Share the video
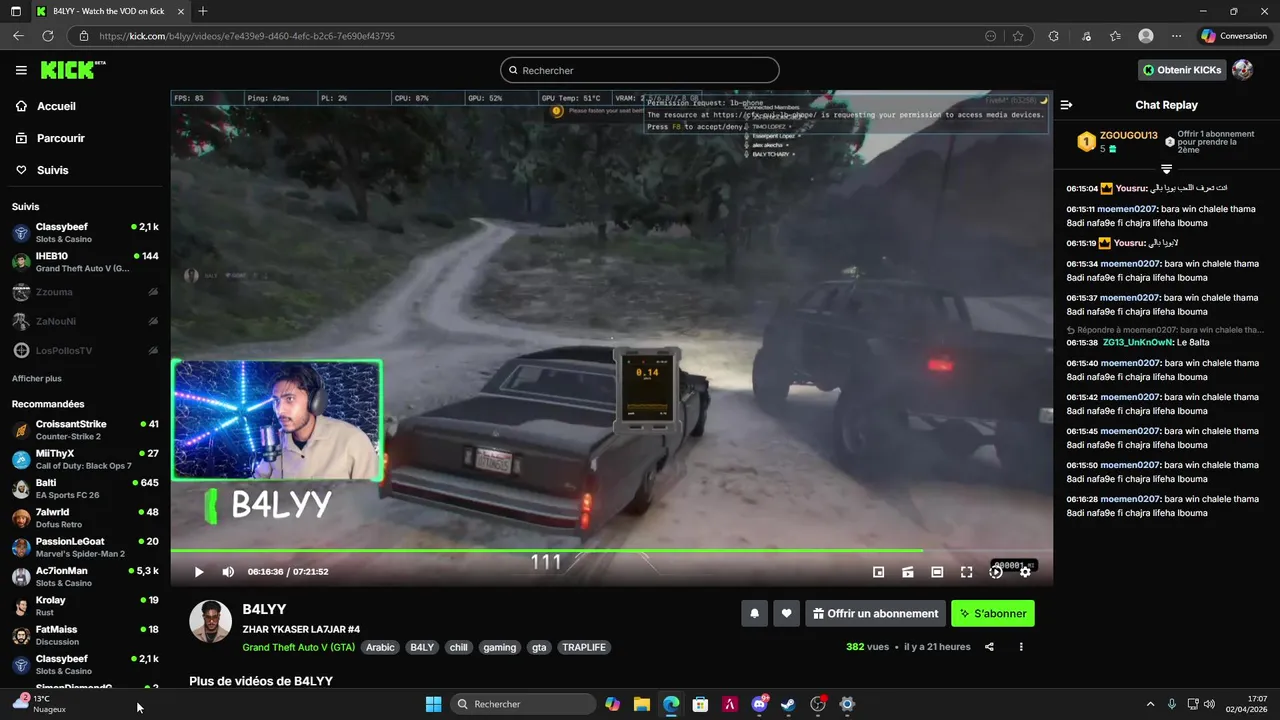The width and height of the screenshot is (1280, 720). point(989,647)
